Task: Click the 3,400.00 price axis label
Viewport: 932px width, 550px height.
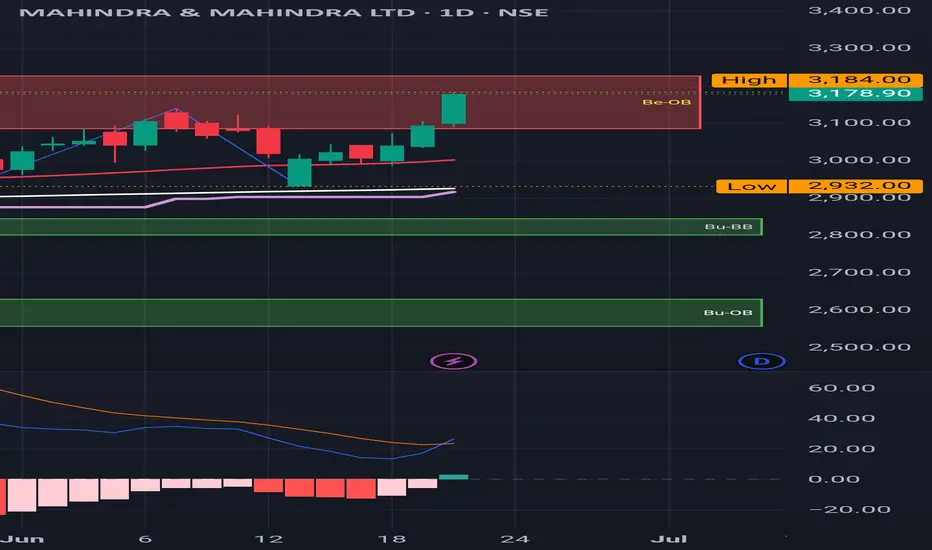Action: 859,10
